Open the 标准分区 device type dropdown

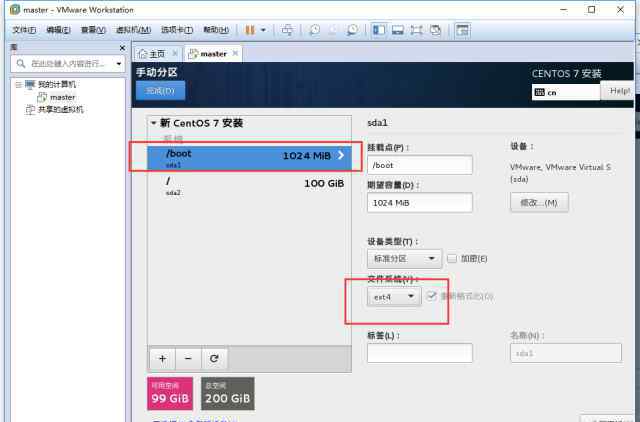coord(404,259)
